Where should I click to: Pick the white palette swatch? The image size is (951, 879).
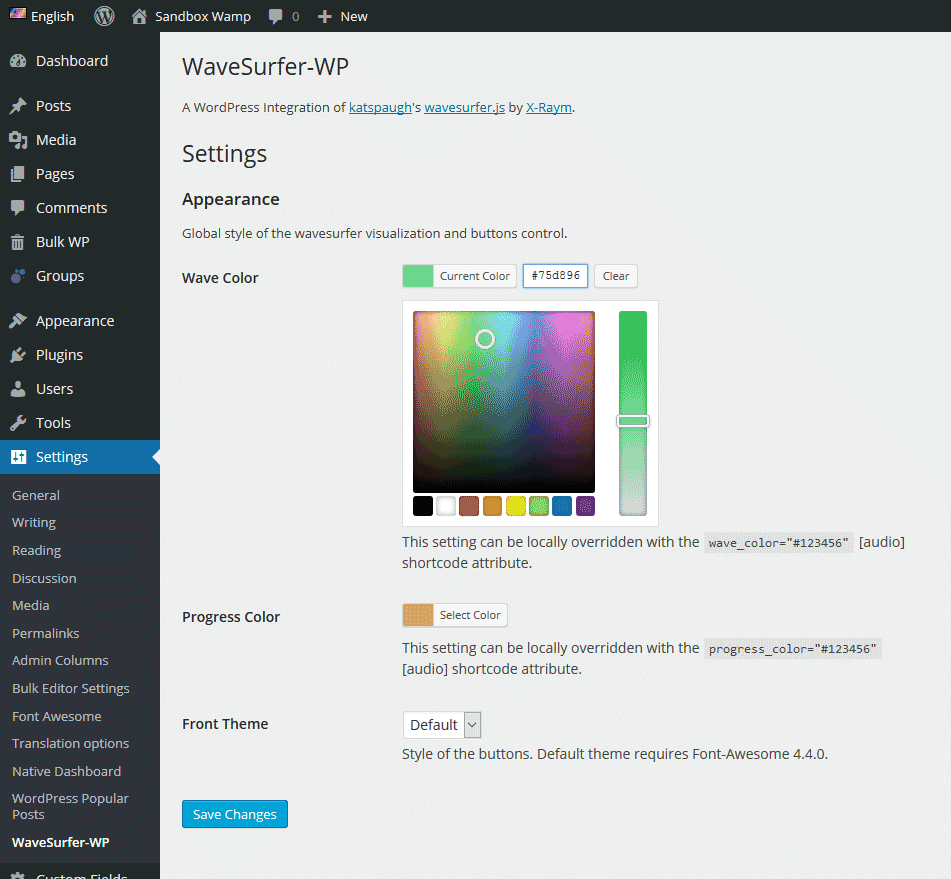(x=446, y=506)
